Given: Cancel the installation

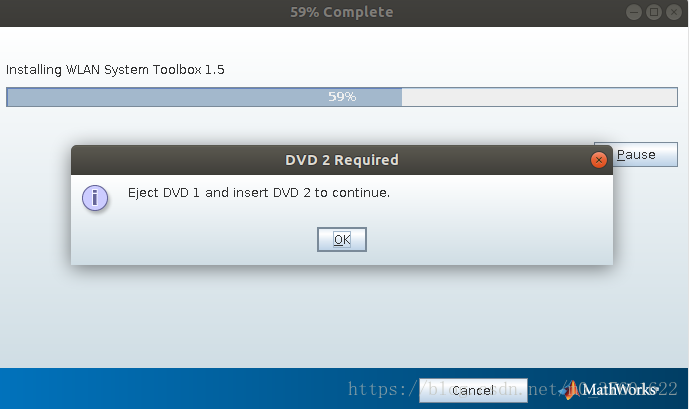Looking at the screenshot, I should (473, 390).
